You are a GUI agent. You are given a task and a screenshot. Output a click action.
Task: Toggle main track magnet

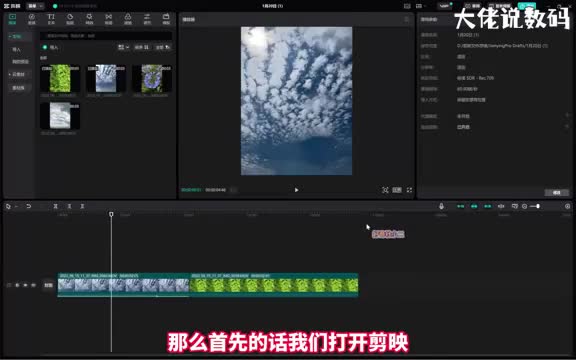(460, 206)
